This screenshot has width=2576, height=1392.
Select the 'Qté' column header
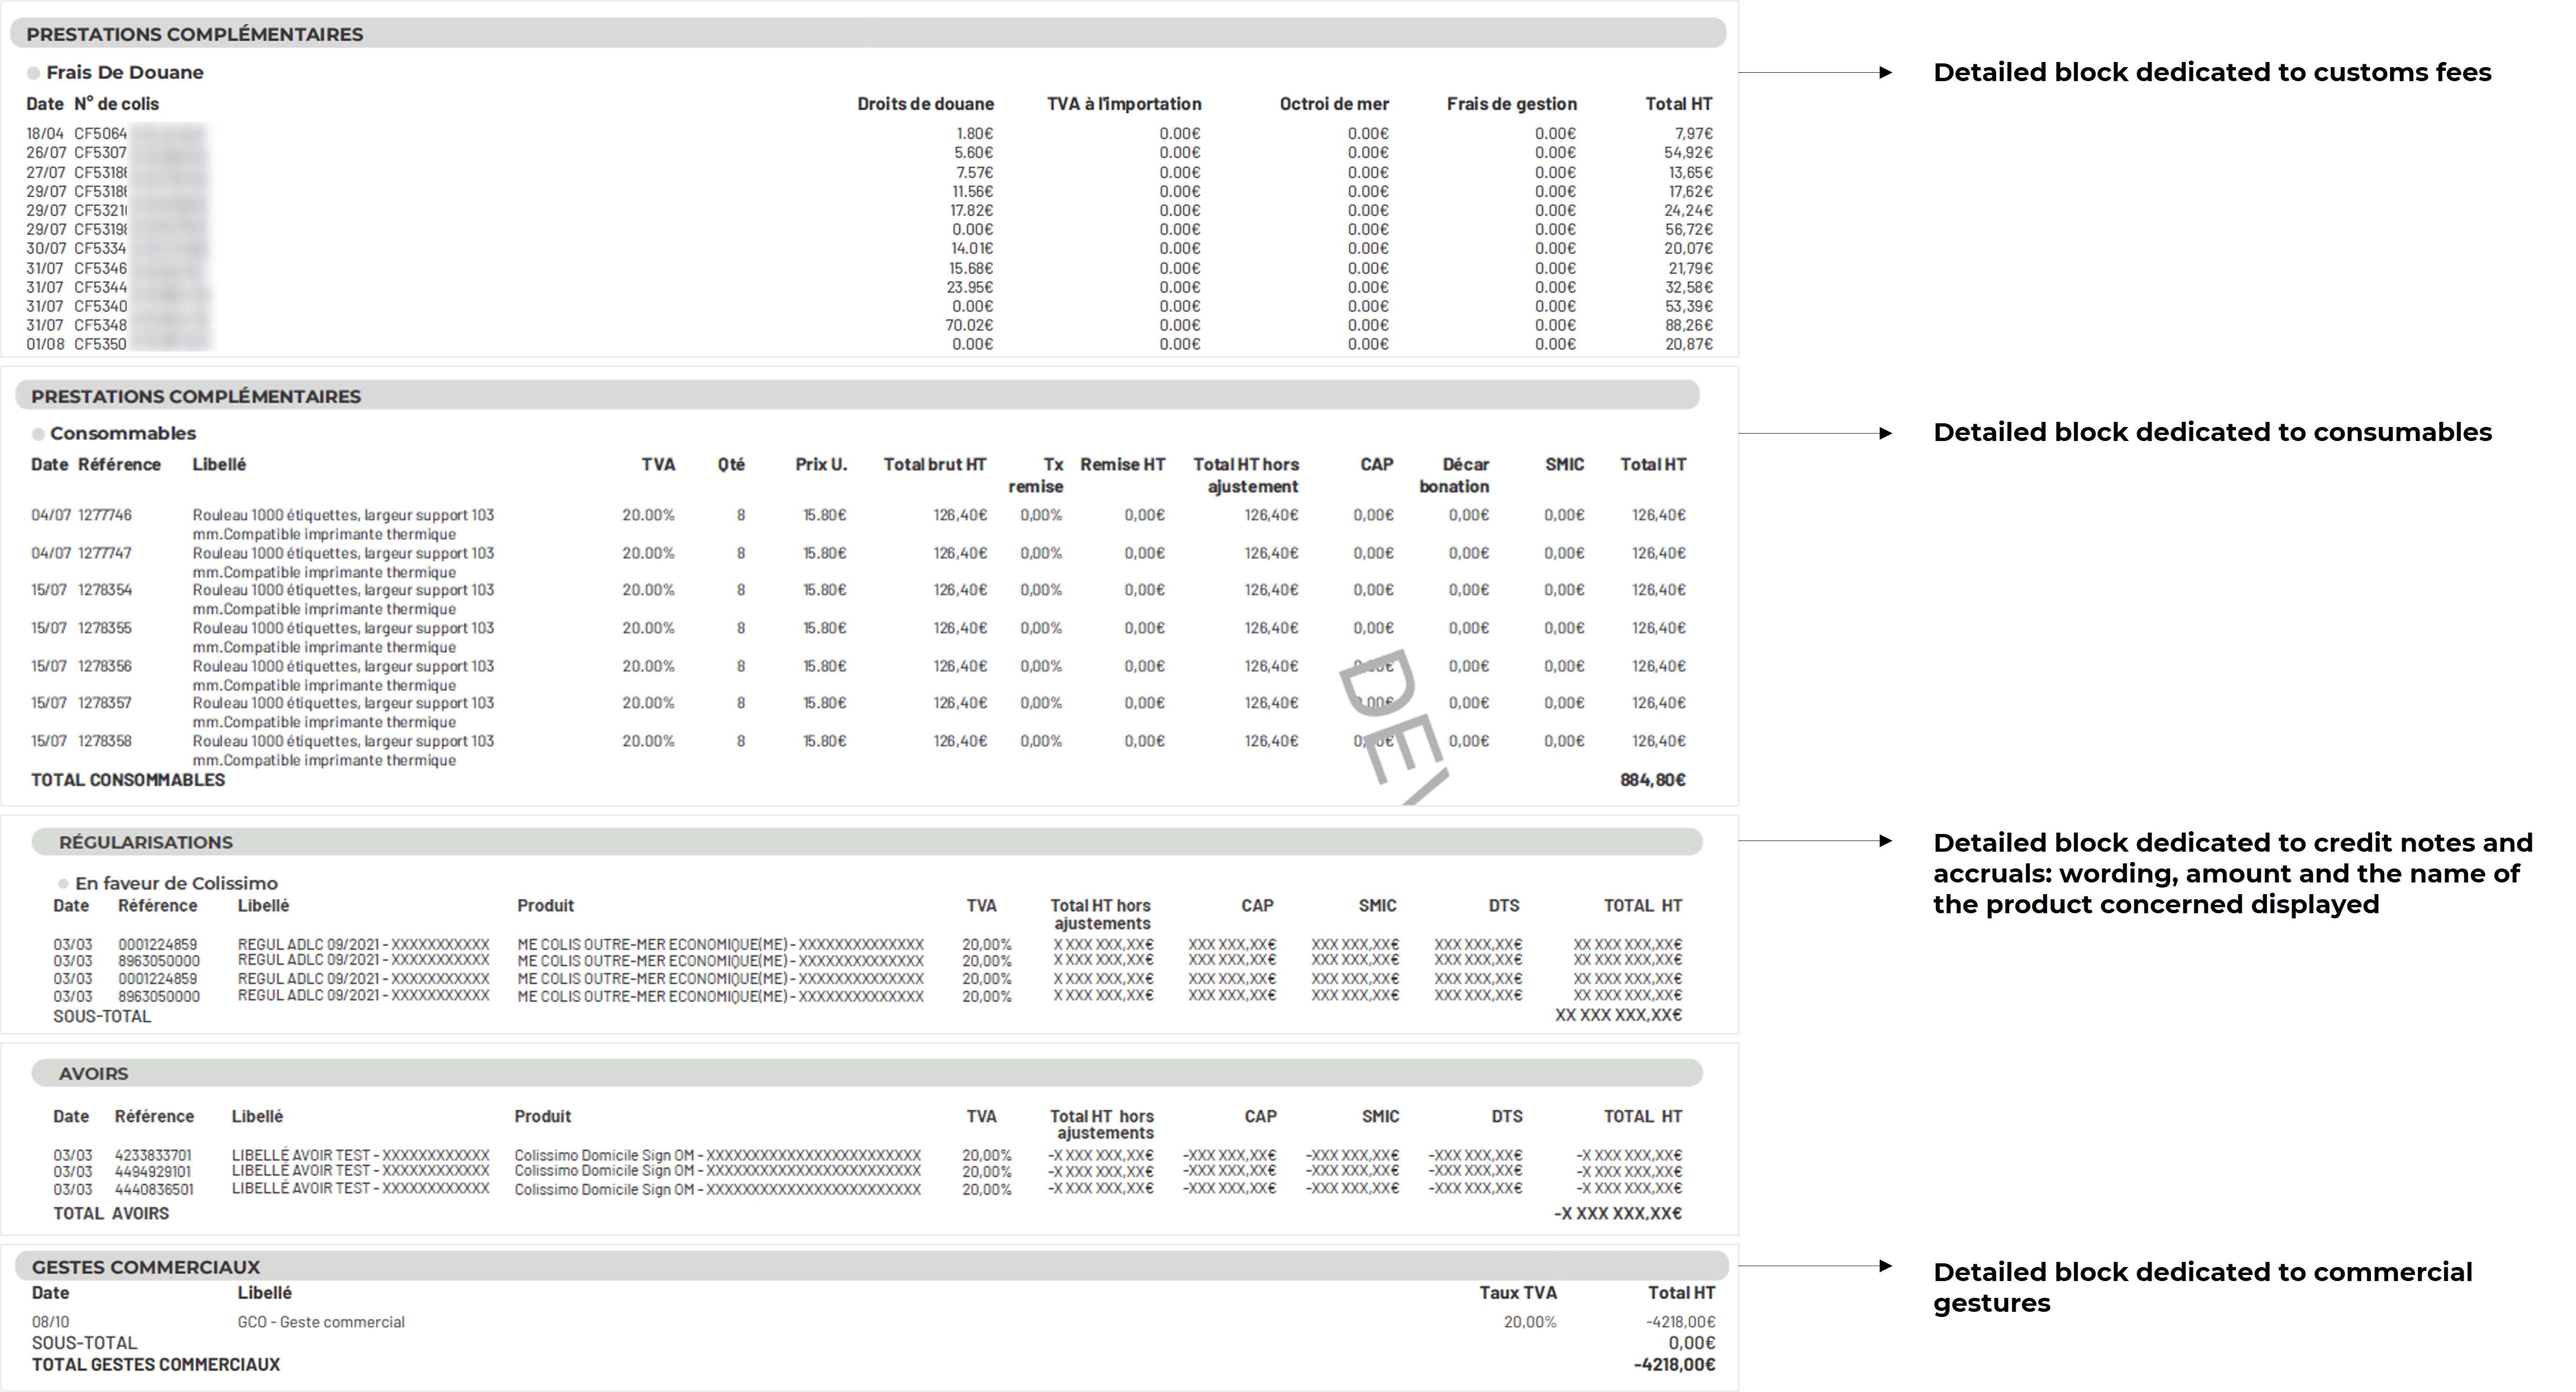click(731, 464)
